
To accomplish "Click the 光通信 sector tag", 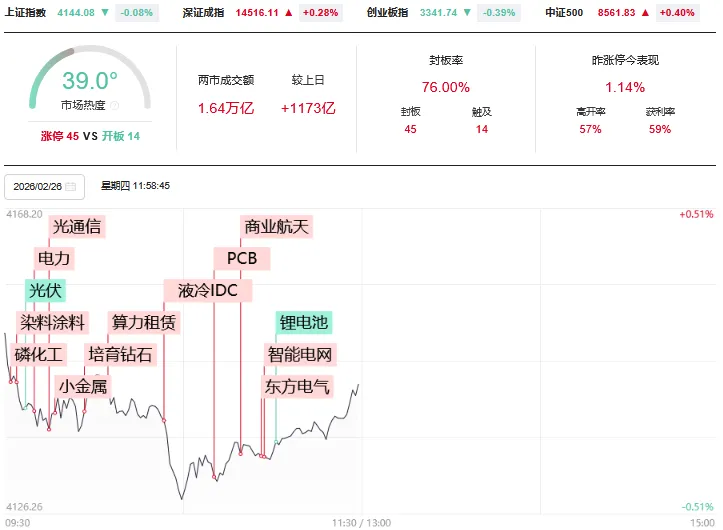I will click(x=77, y=227).
